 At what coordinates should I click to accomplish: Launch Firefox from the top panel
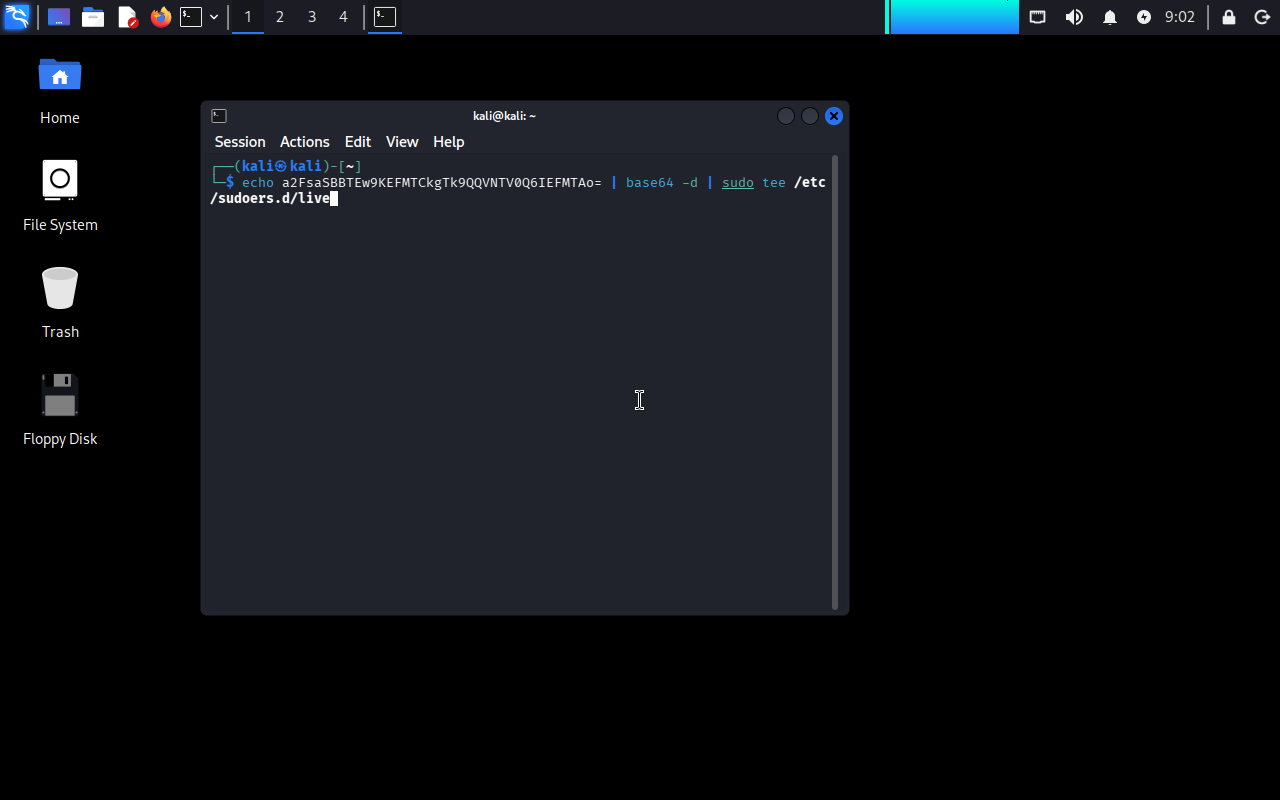[x=161, y=17]
